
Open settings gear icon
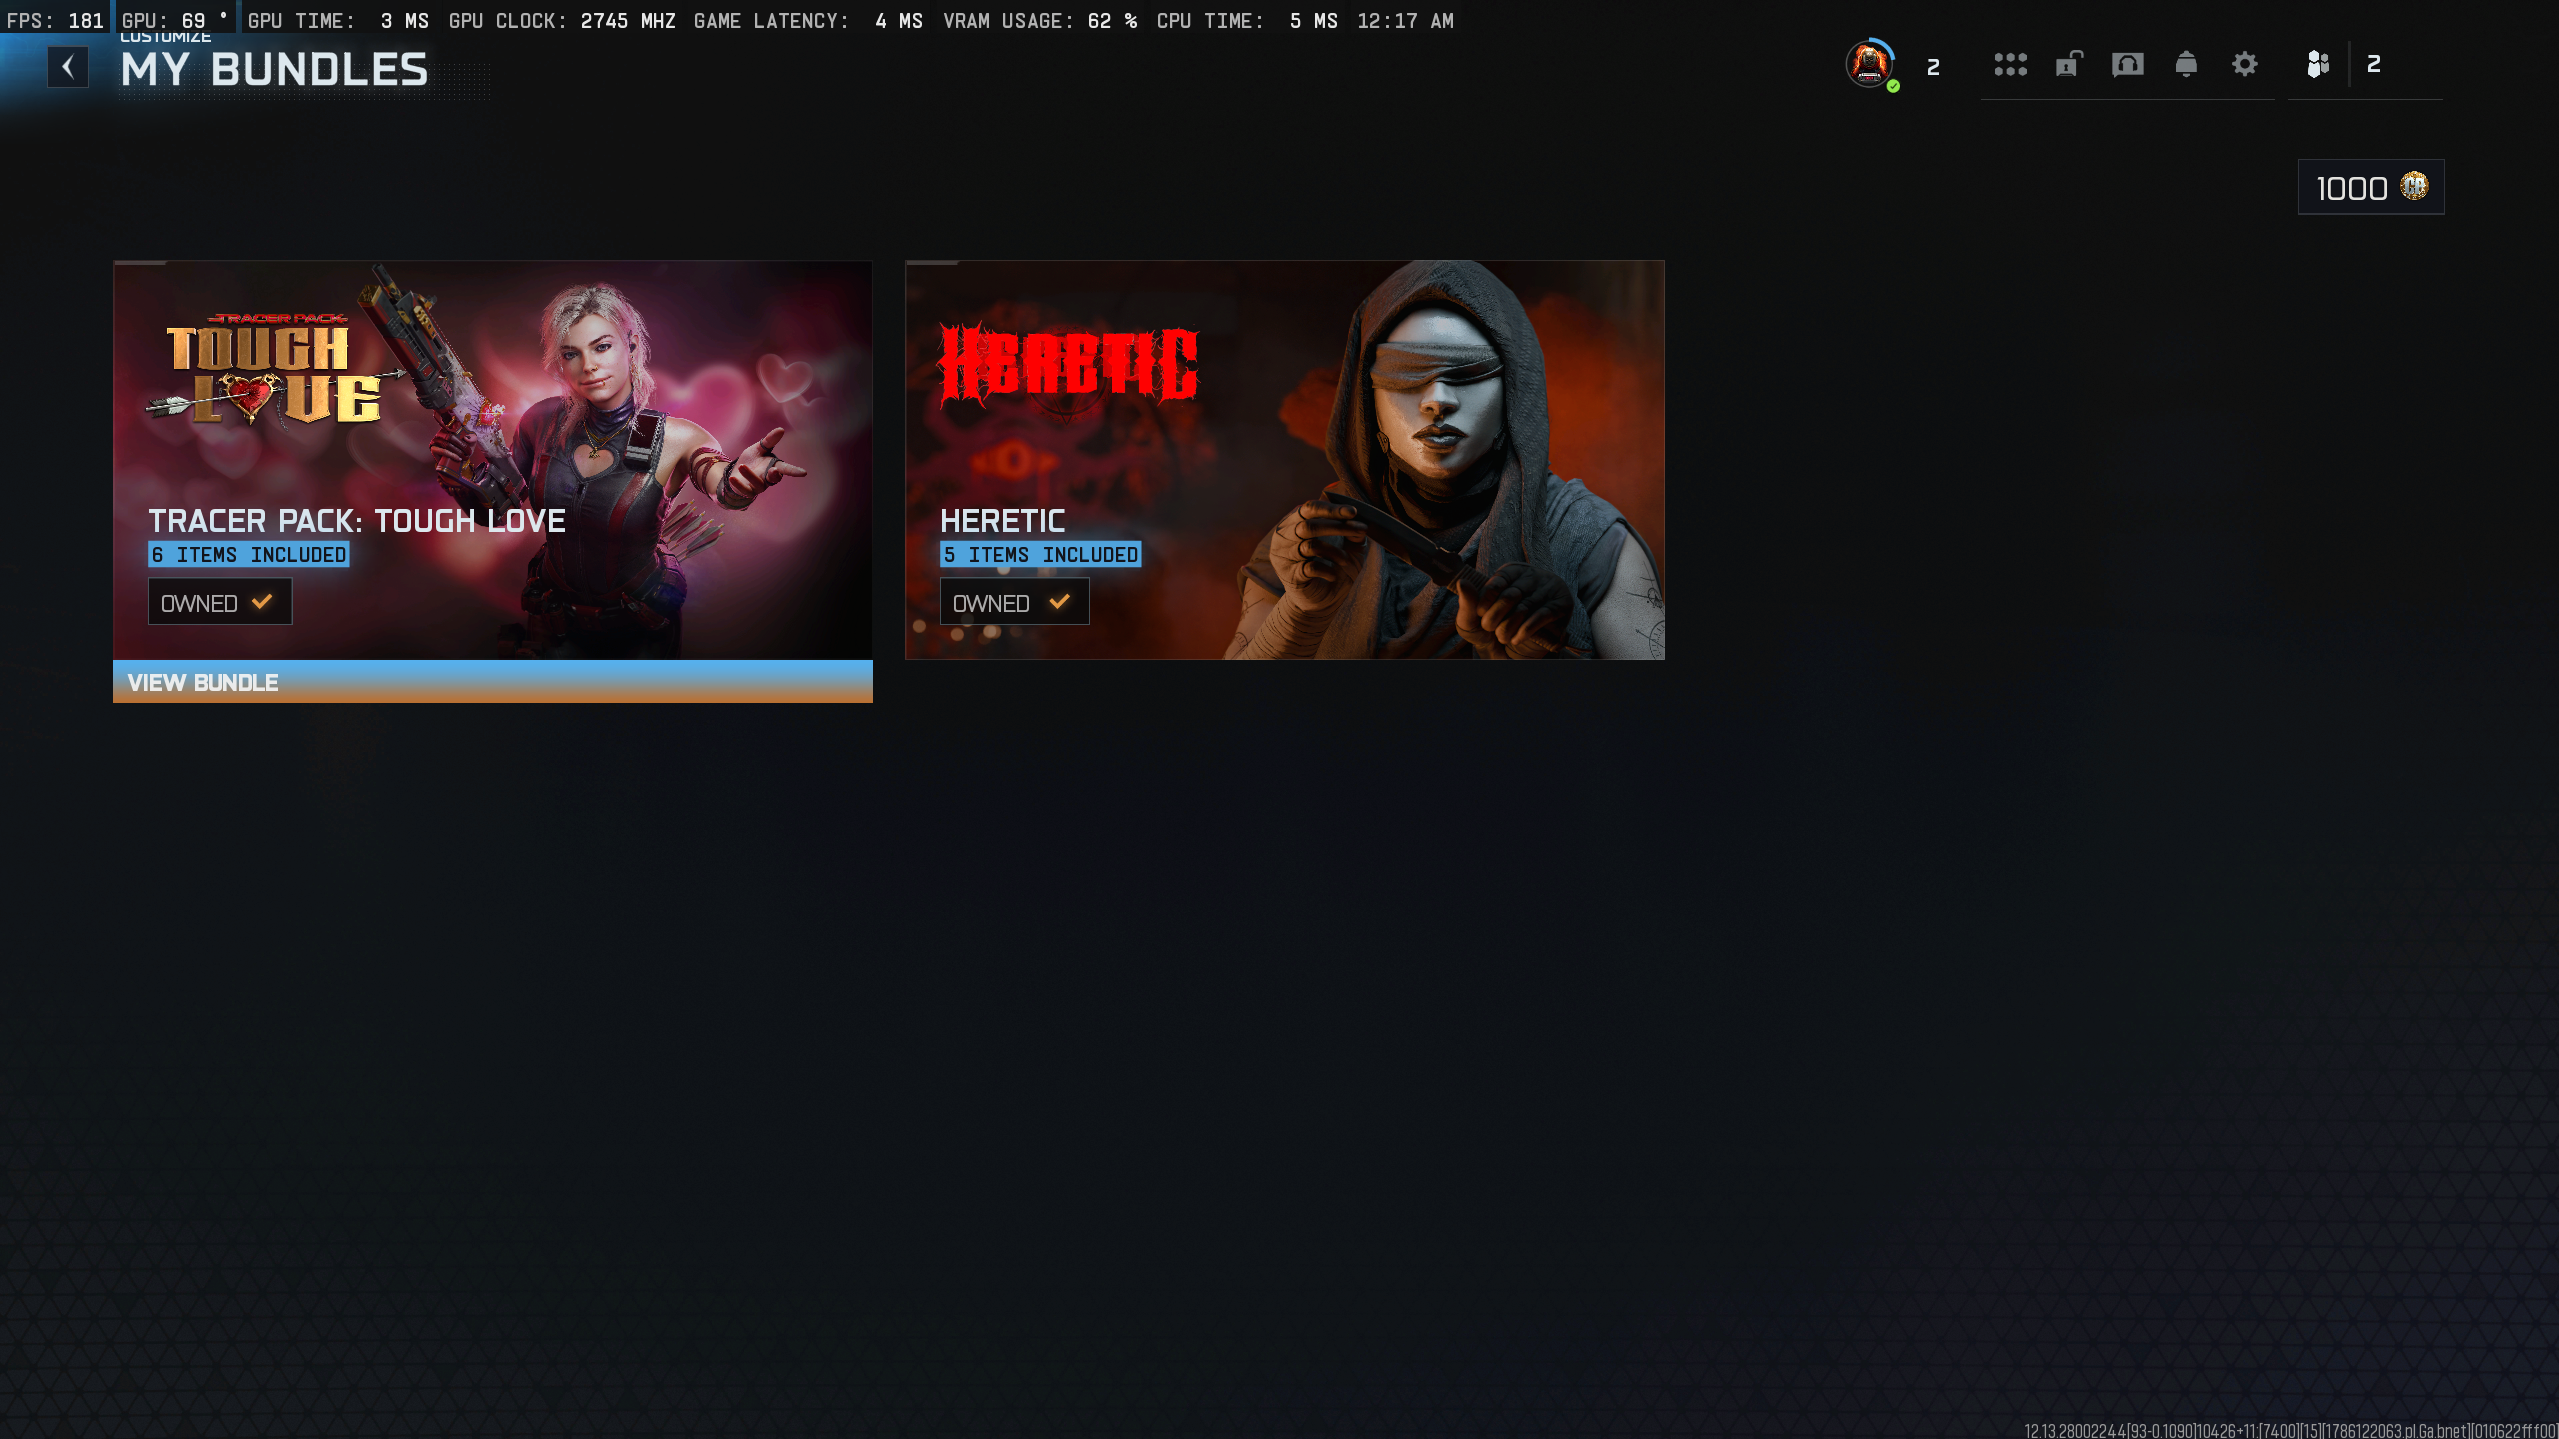tap(2245, 65)
